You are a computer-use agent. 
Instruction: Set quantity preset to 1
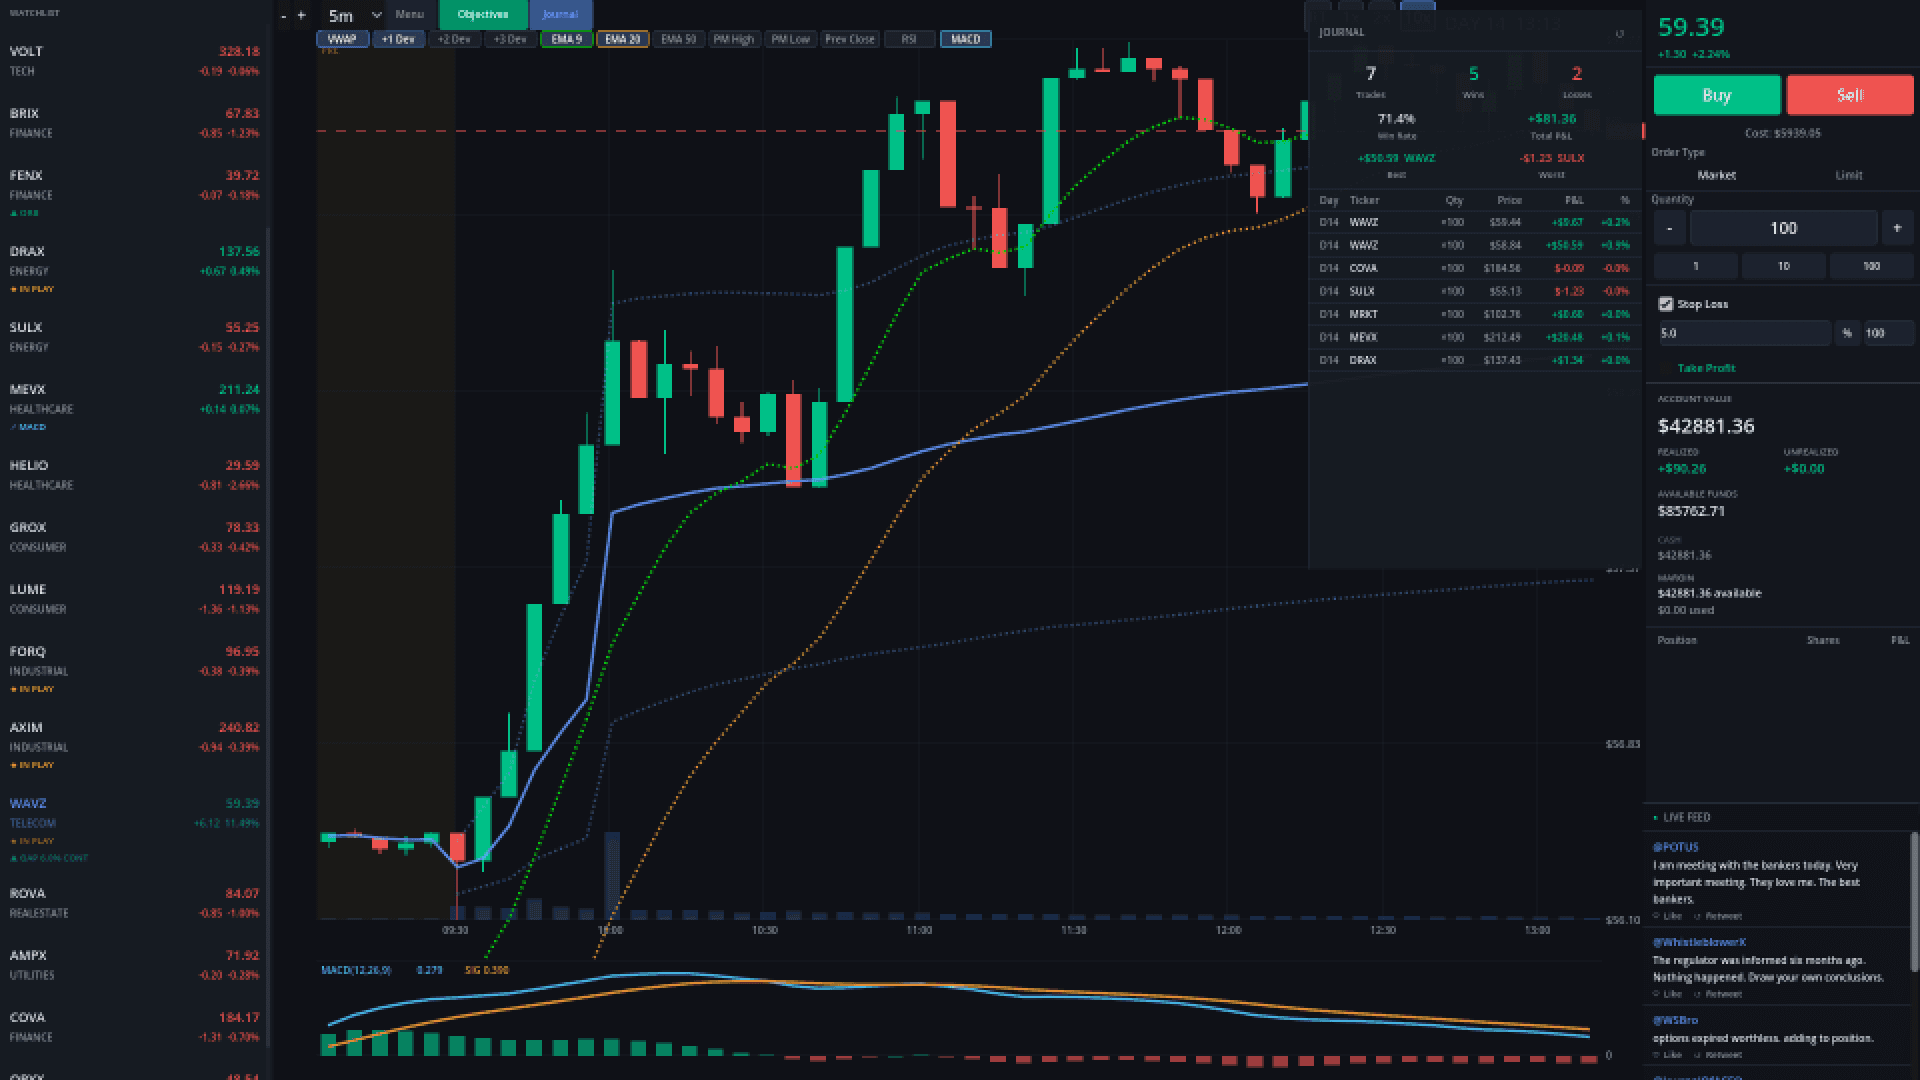1695,266
